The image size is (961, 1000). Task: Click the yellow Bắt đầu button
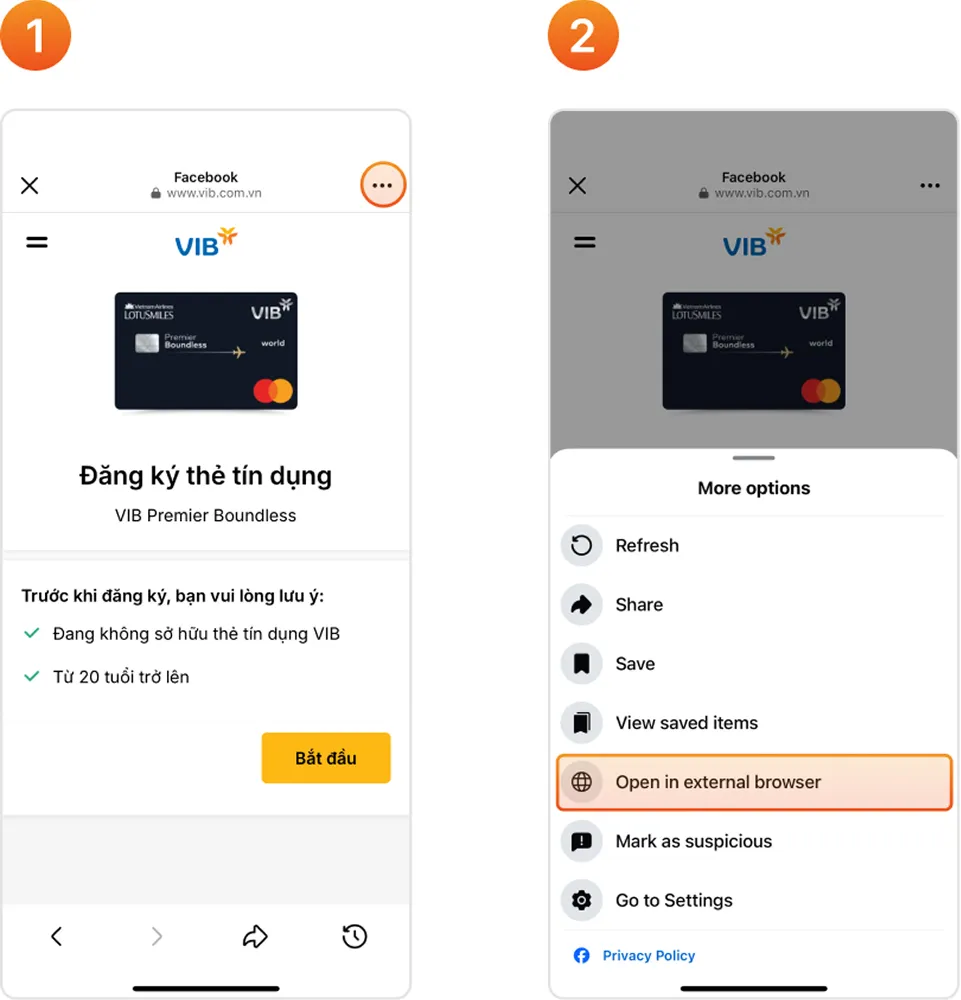[x=326, y=758]
